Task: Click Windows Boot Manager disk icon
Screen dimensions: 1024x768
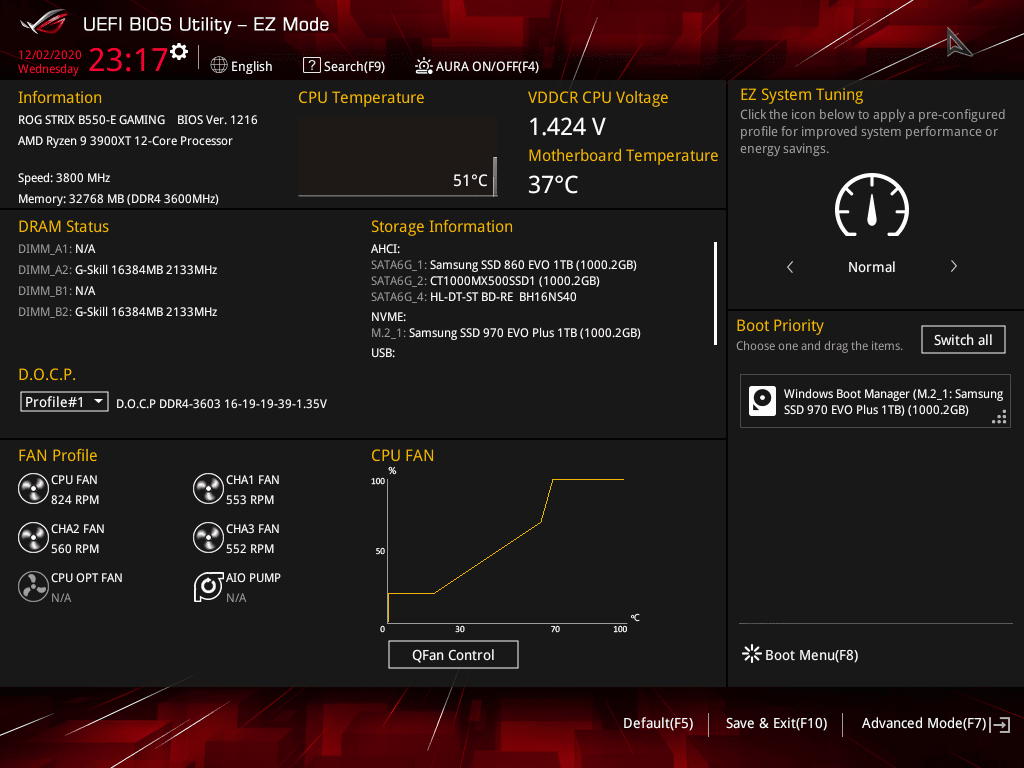Action: coord(762,401)
